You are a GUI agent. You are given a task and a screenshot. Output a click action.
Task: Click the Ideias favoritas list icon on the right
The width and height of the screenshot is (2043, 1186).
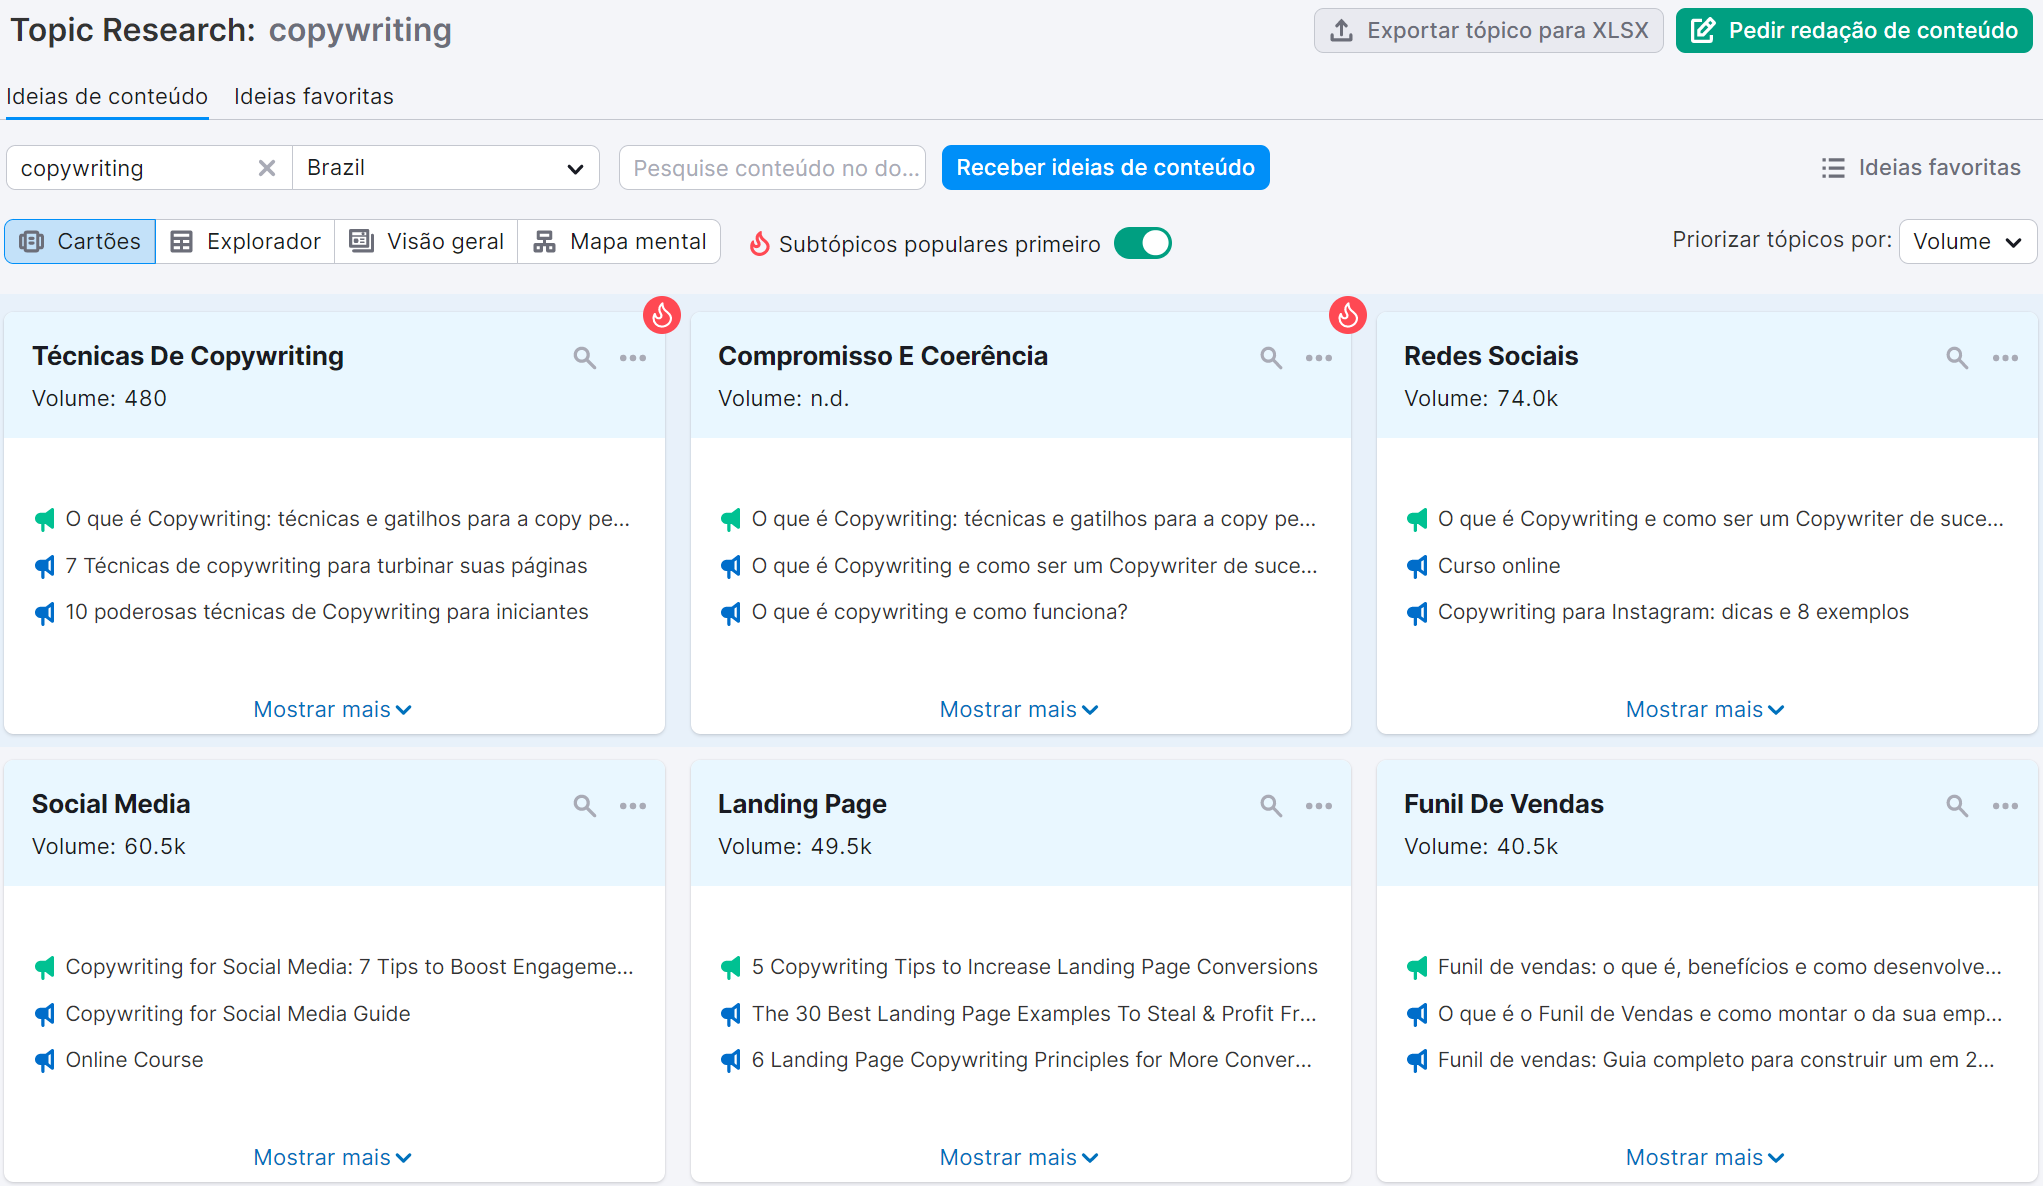coord(1833,167)
